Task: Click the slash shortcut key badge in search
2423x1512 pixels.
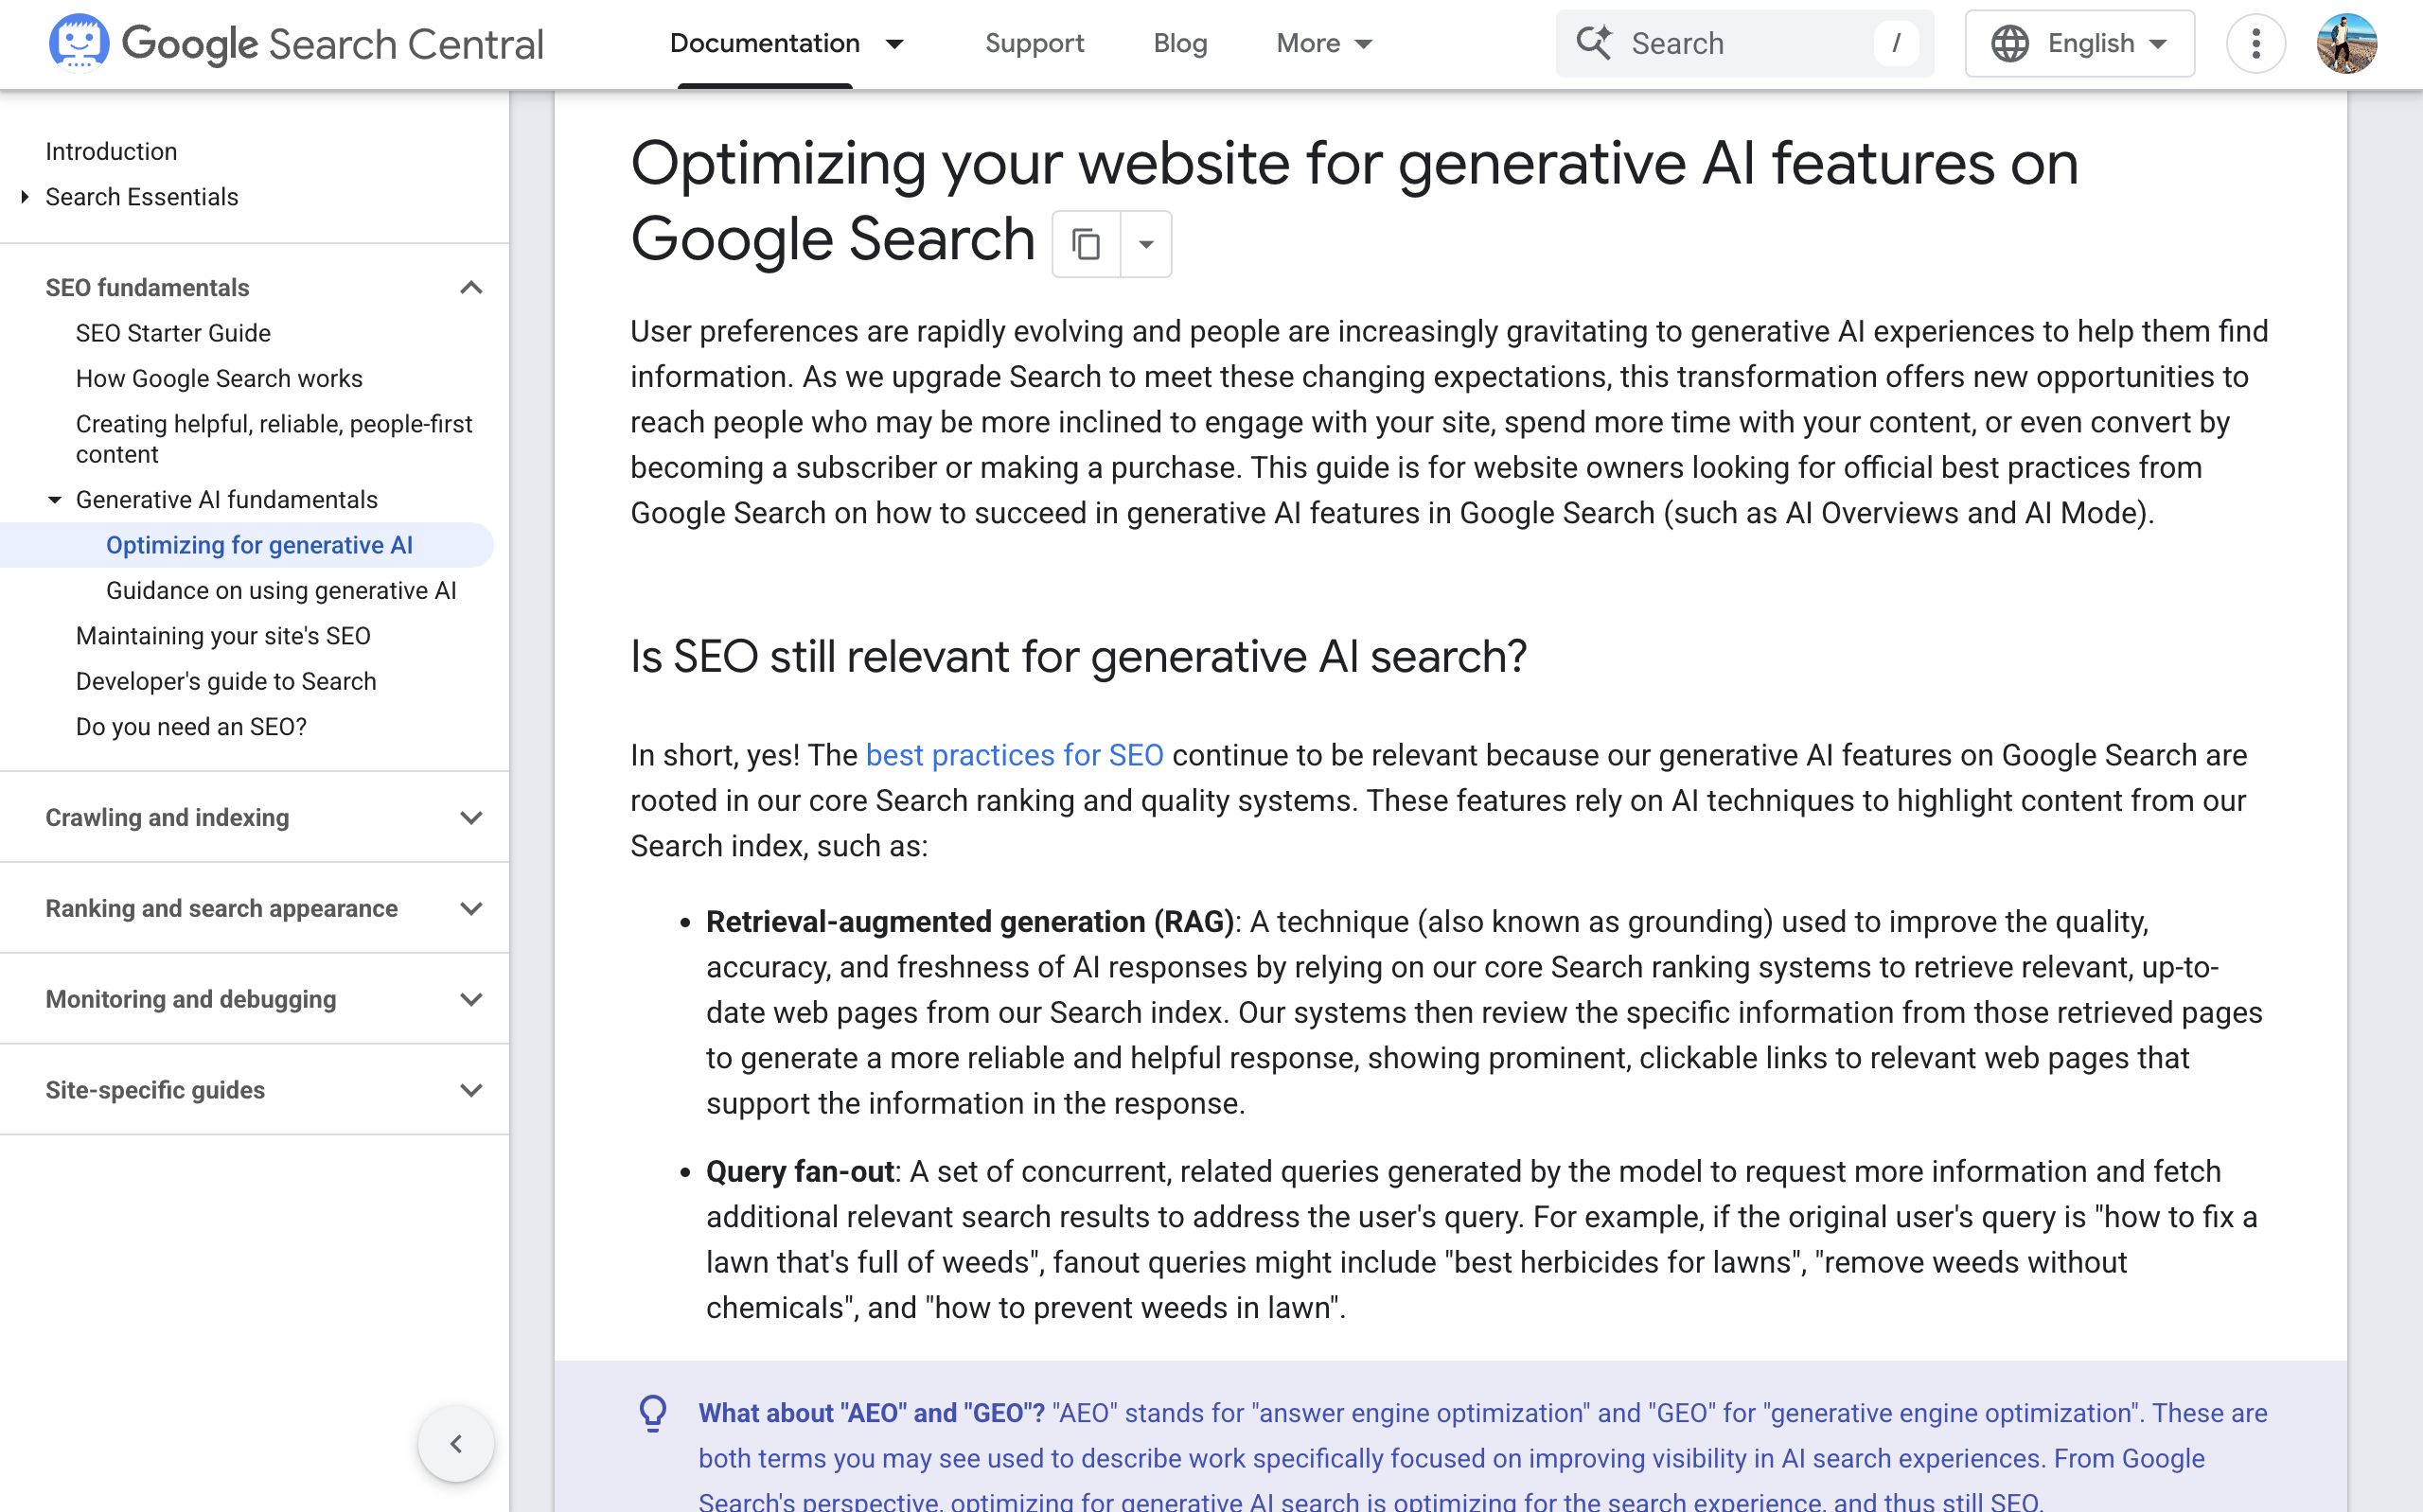Action: tap(1896, 43)
